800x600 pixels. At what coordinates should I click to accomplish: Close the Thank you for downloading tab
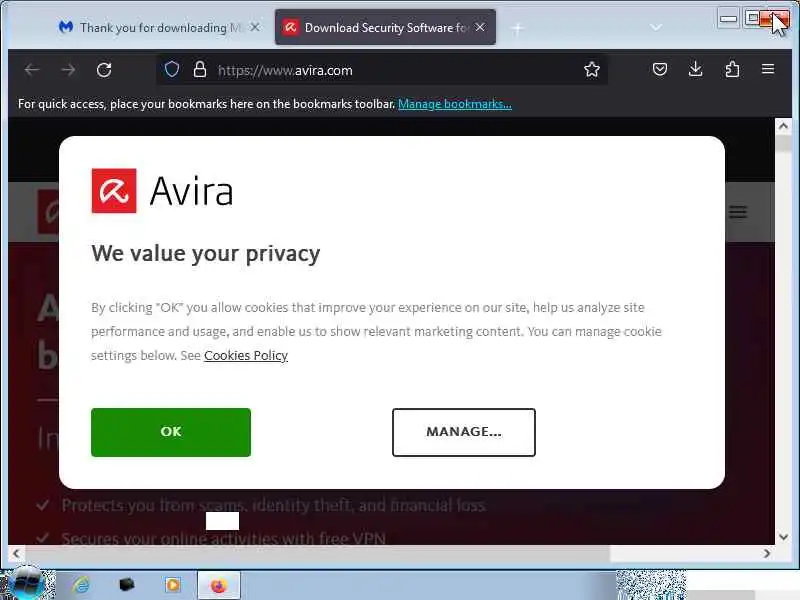255,28
